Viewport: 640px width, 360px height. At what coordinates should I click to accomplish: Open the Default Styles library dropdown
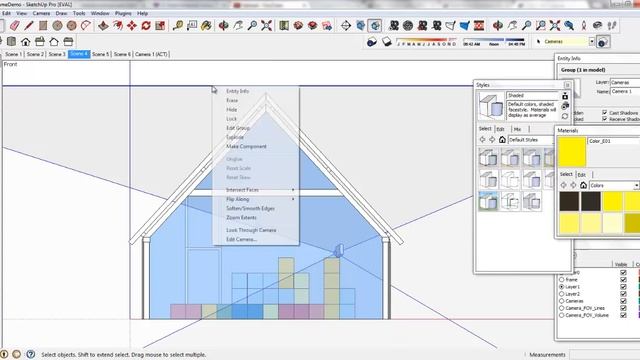(531, 140)
